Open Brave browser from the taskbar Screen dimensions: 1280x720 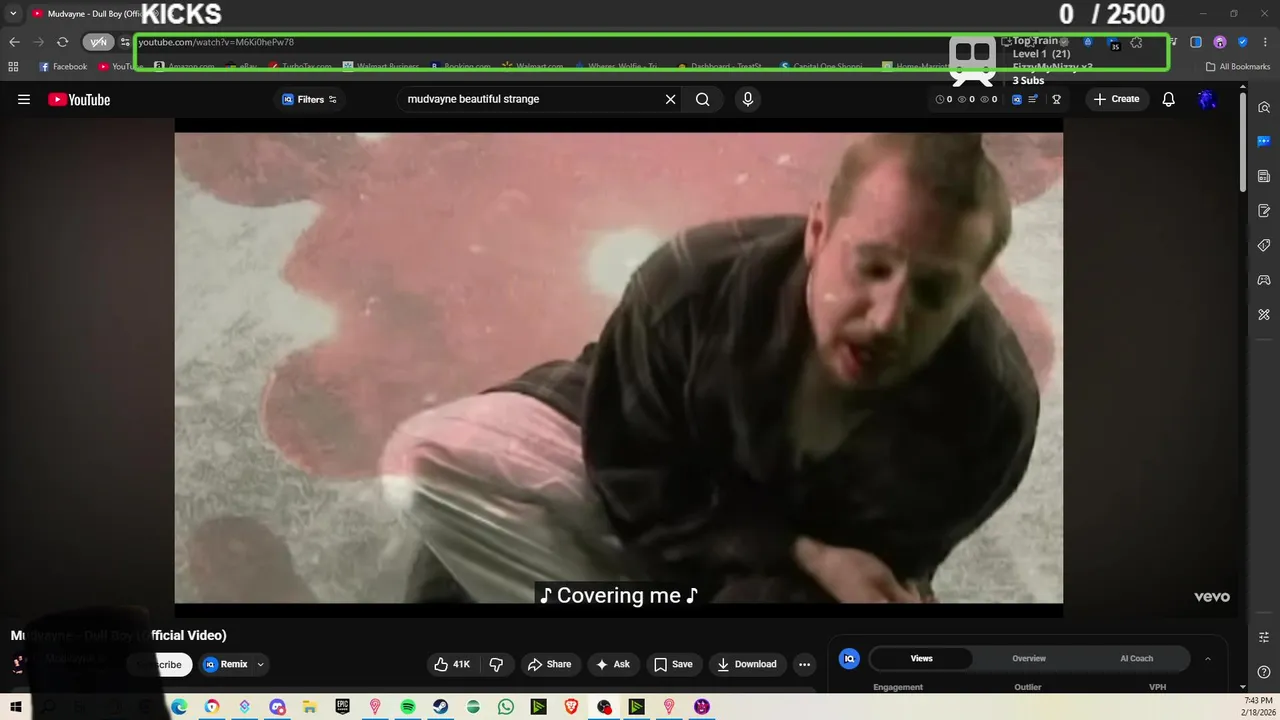click(x=571, y=707)
